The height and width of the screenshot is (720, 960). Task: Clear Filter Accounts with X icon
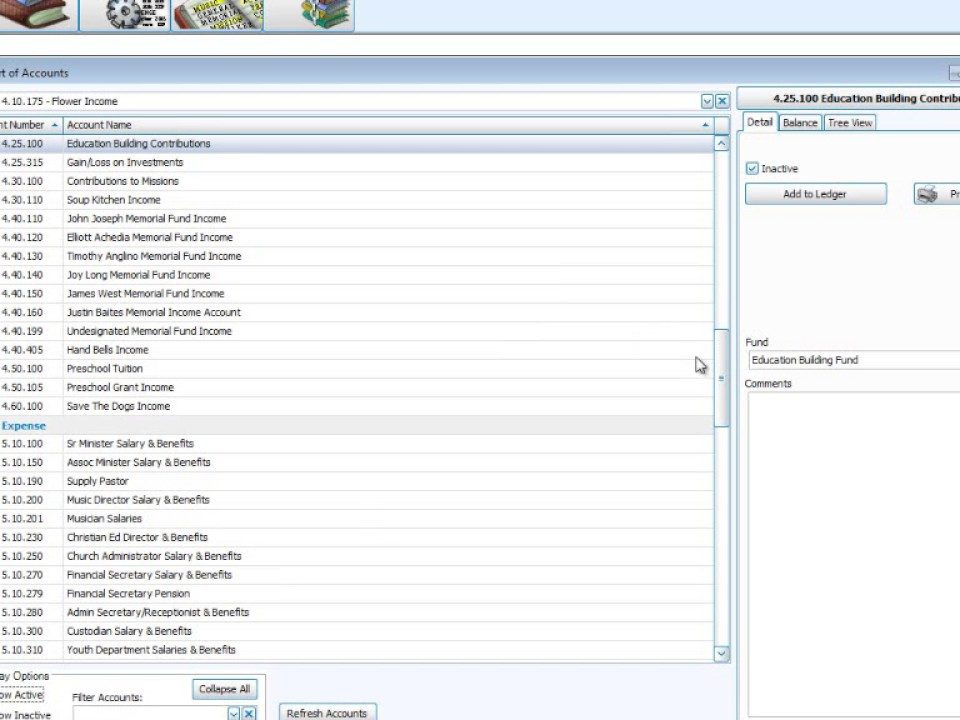[x=249, y=713]
